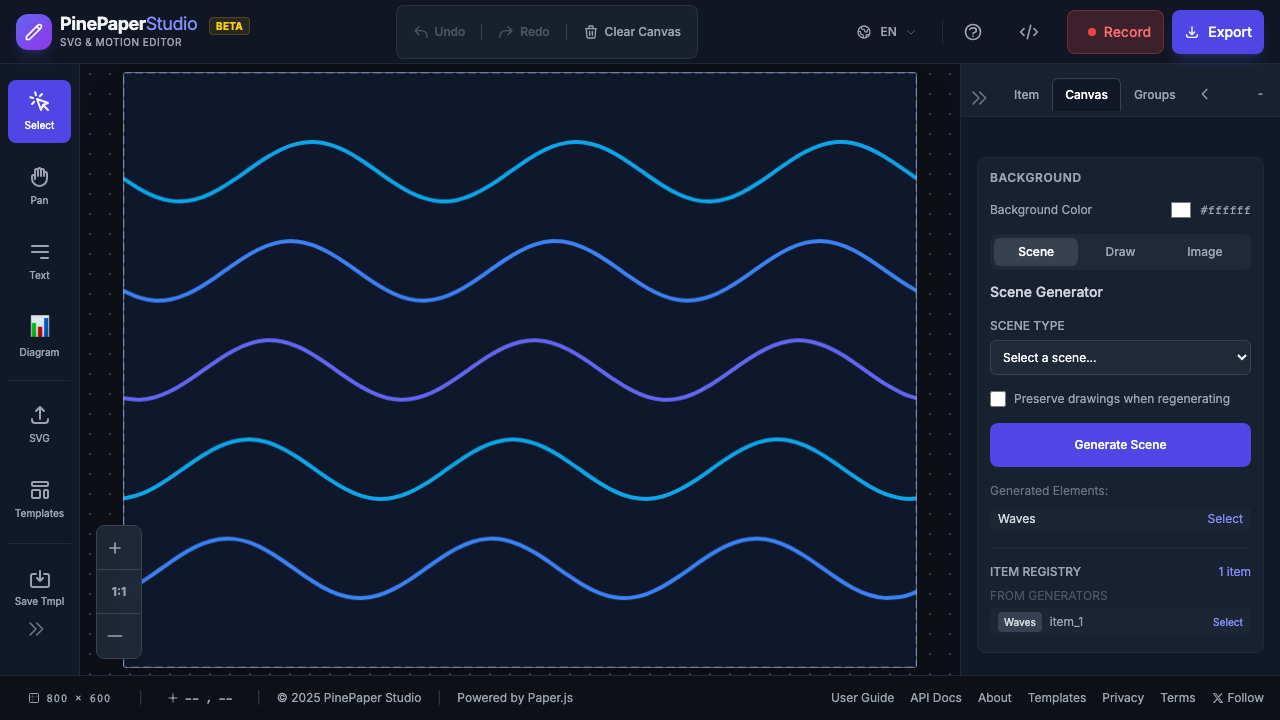Open the Templates panel

tap(39, 499)
